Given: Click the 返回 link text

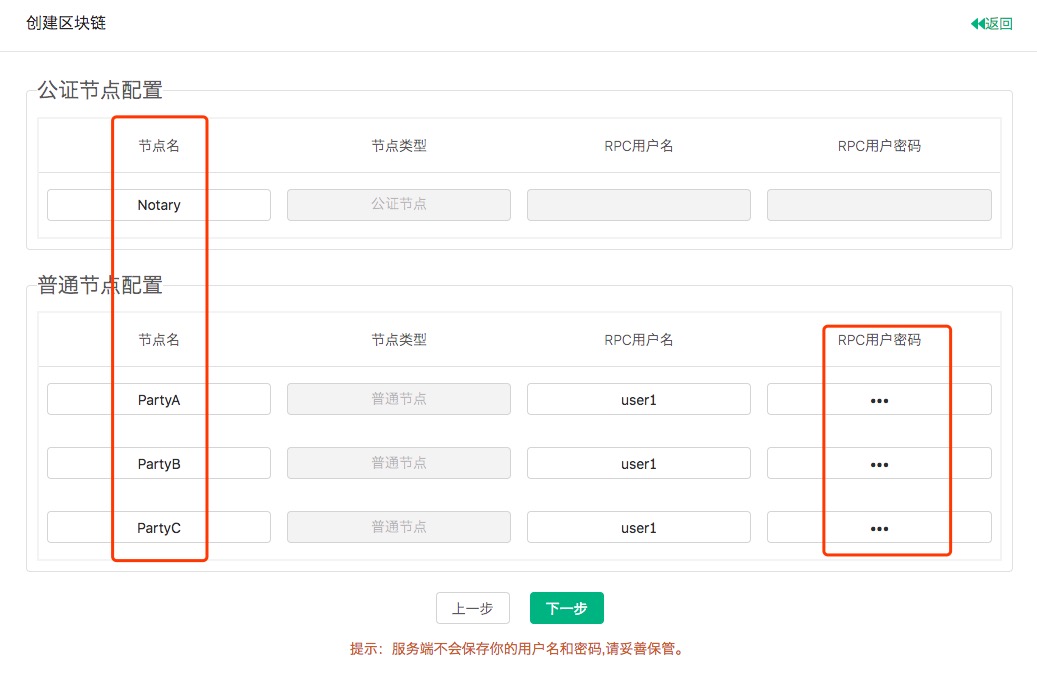Looking at the screenshot, I should tap(999, 24).
